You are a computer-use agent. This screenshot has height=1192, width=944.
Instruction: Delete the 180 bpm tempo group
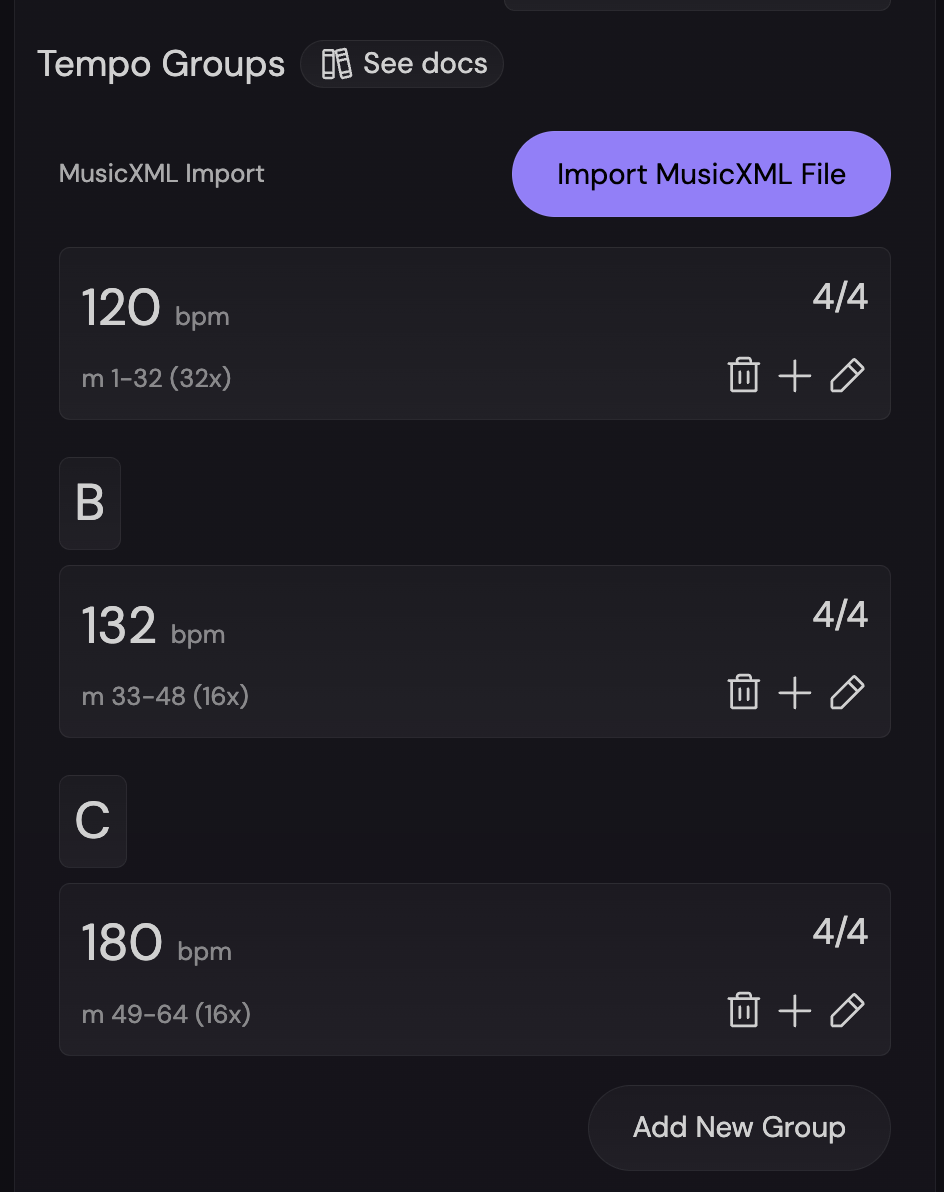pyautogui.click(x=744, y=1010)
